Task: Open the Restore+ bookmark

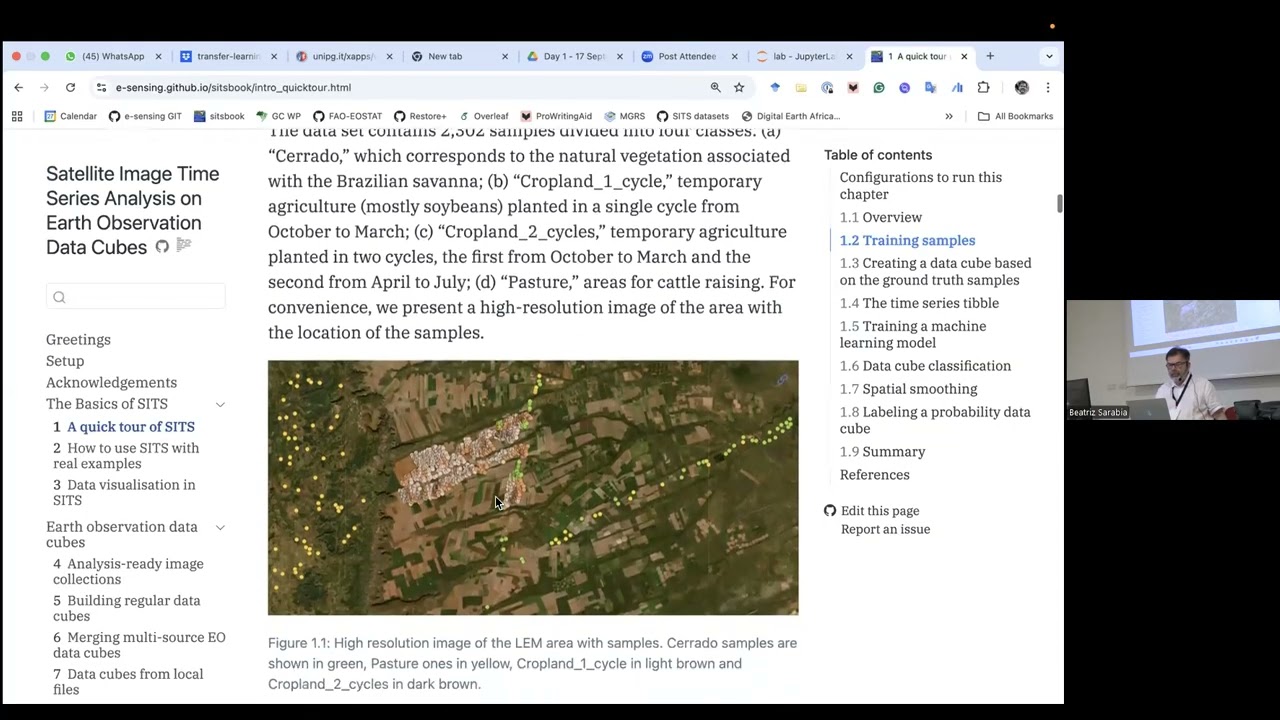Action: pos(420,116)
